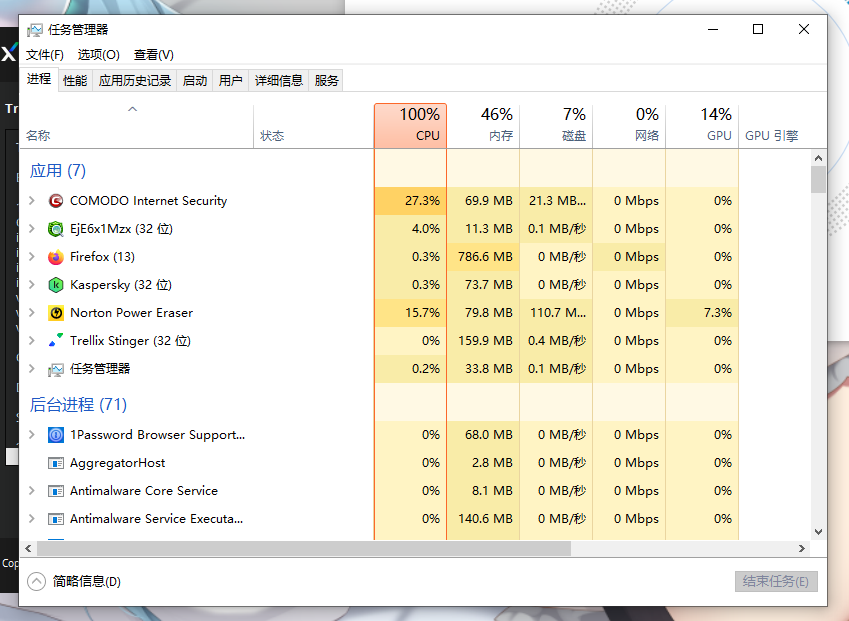Expand the Kaspersky process group
Screen dimensions: 849x621
(x=32, y=285)
